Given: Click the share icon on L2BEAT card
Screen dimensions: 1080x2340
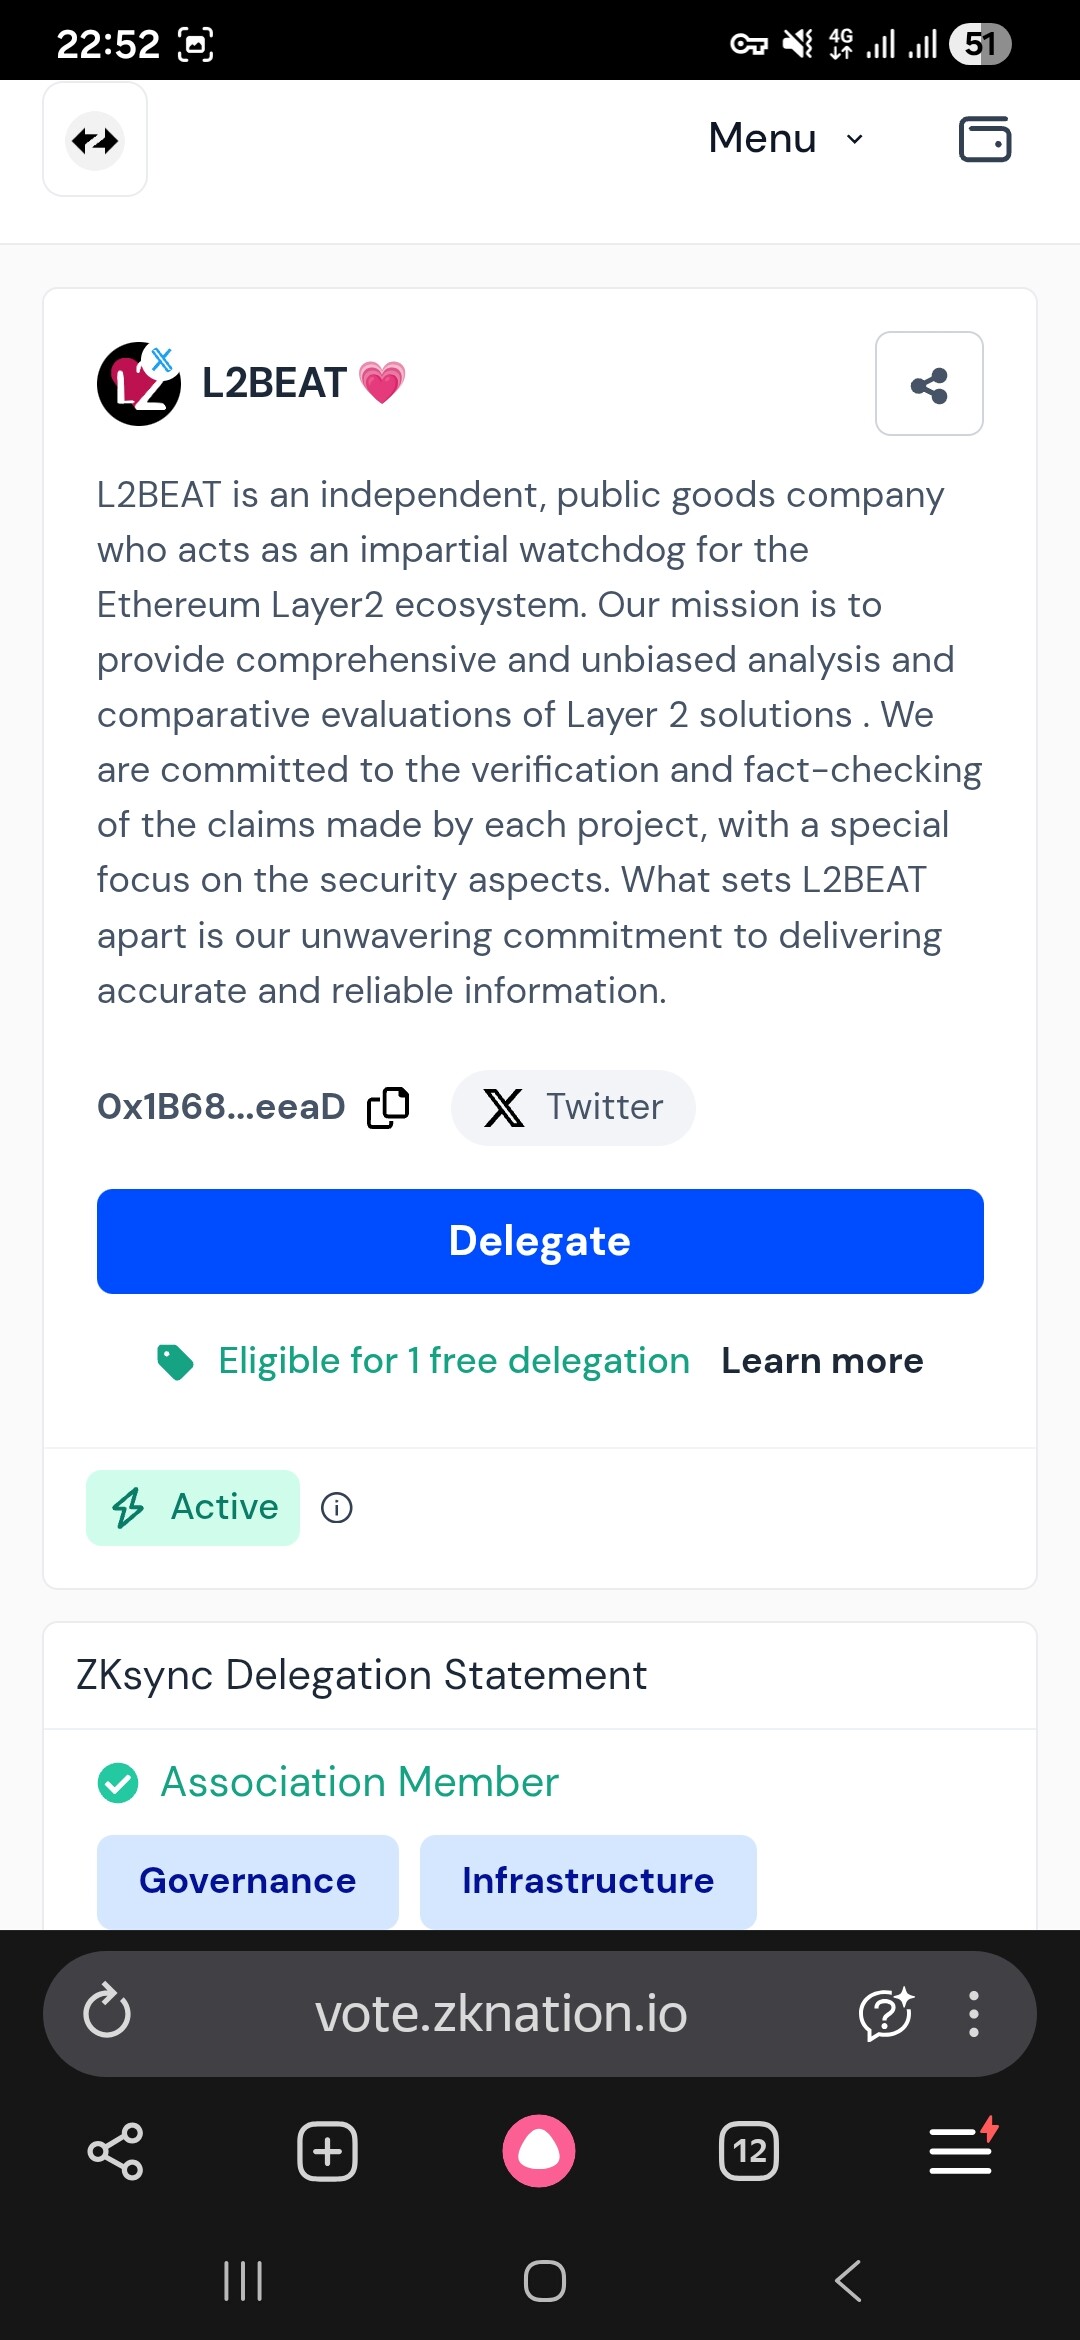Looking at the screenshot, I should point(929,384).
